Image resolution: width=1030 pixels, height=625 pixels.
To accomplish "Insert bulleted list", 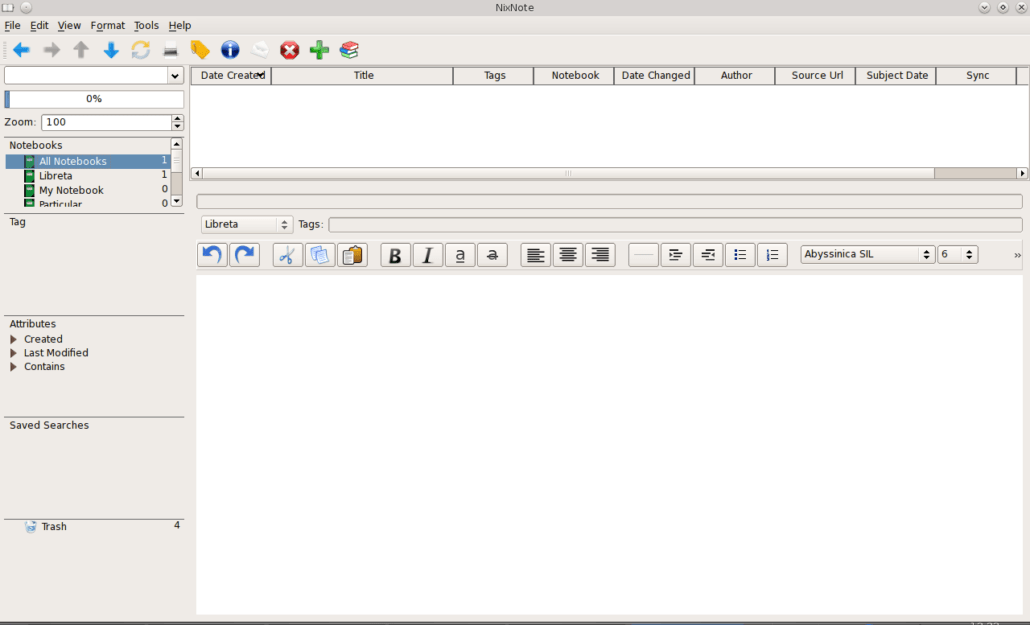I will tap(740, 255).
